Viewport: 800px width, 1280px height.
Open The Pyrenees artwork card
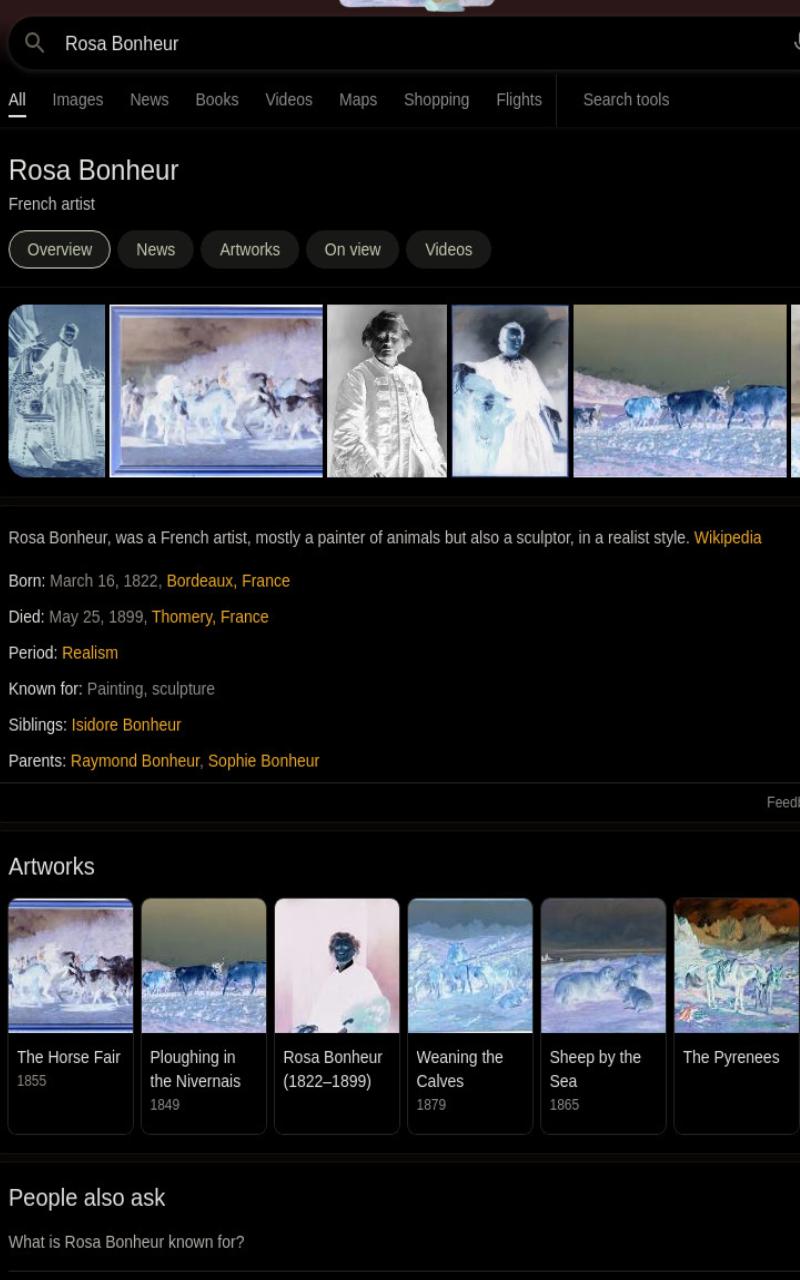(x=737, y=1016)
